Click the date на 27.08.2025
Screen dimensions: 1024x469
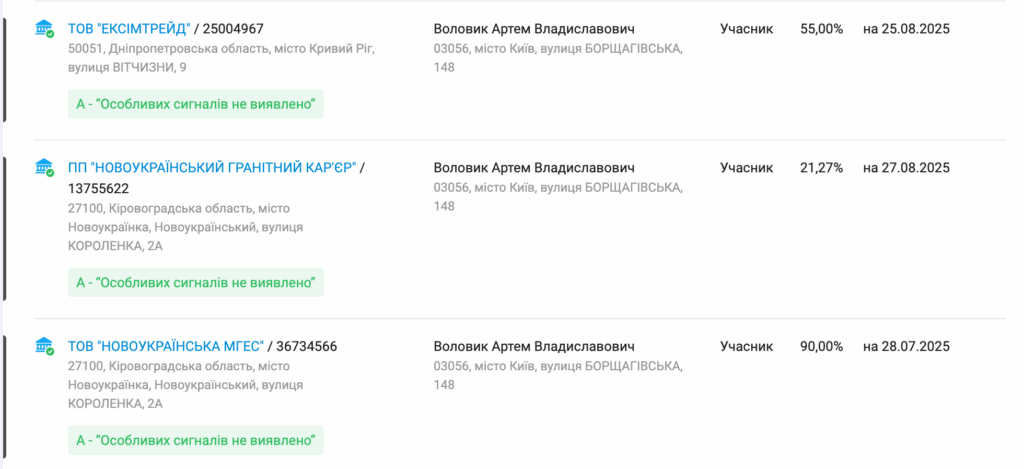[906, 168]
